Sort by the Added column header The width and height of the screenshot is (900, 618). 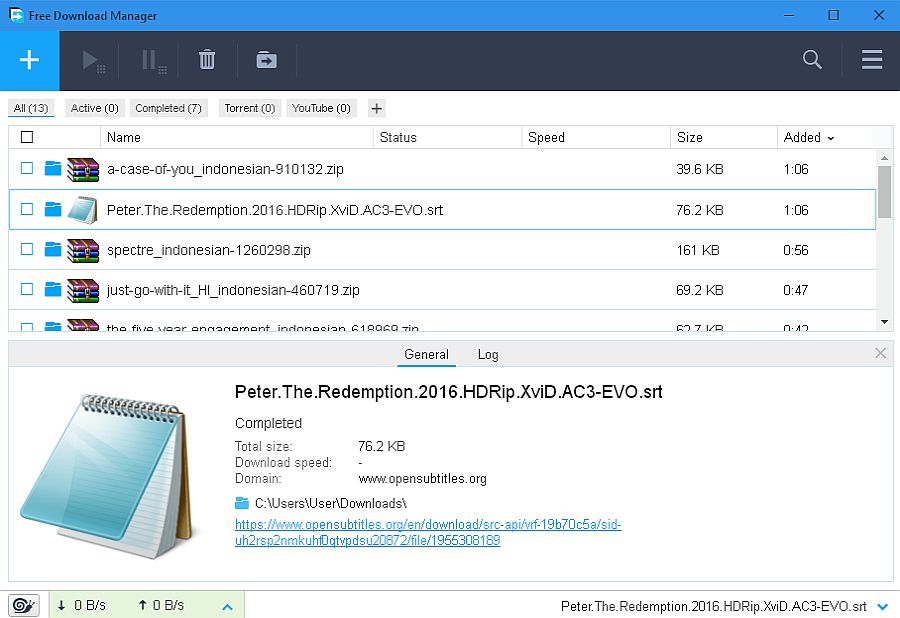click(x=808, y=137)
